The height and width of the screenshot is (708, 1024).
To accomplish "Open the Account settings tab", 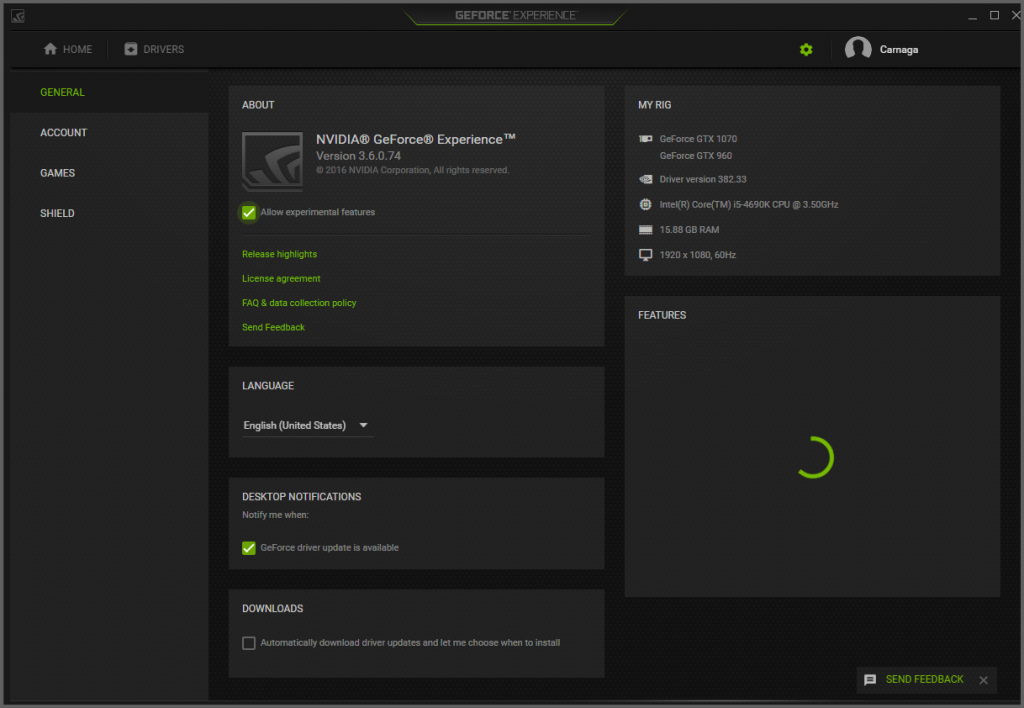I will point(63,133).
